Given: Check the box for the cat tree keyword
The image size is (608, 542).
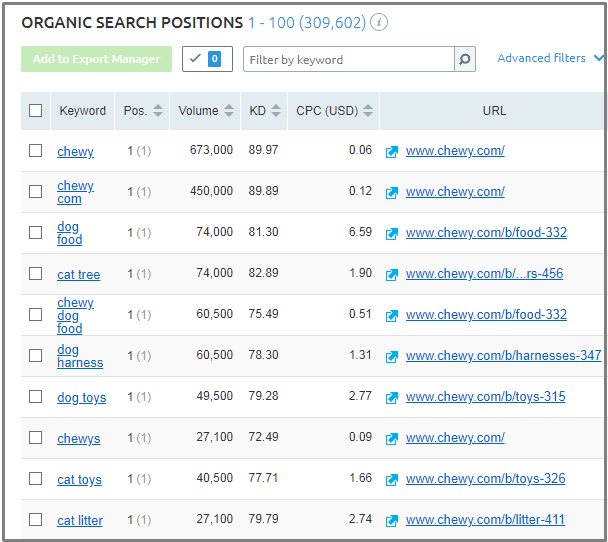Looking at the screenshot, I should 35,273.
